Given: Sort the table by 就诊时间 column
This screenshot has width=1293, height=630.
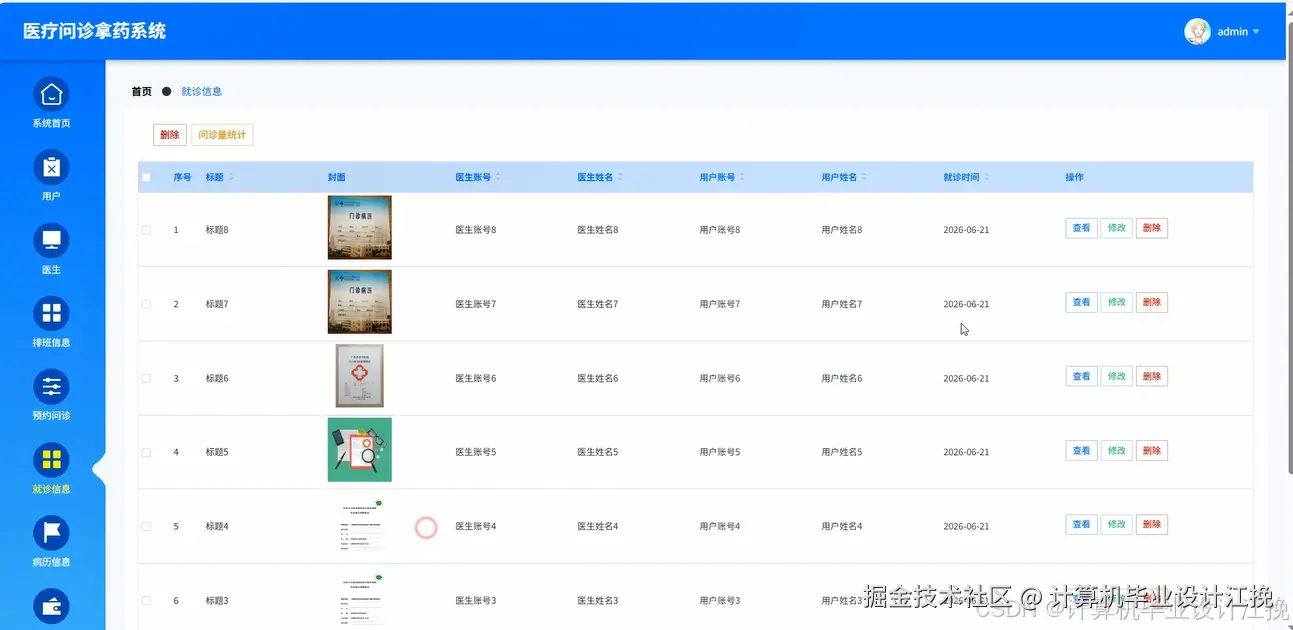Looking at the screenshot, I should point(963,177).
